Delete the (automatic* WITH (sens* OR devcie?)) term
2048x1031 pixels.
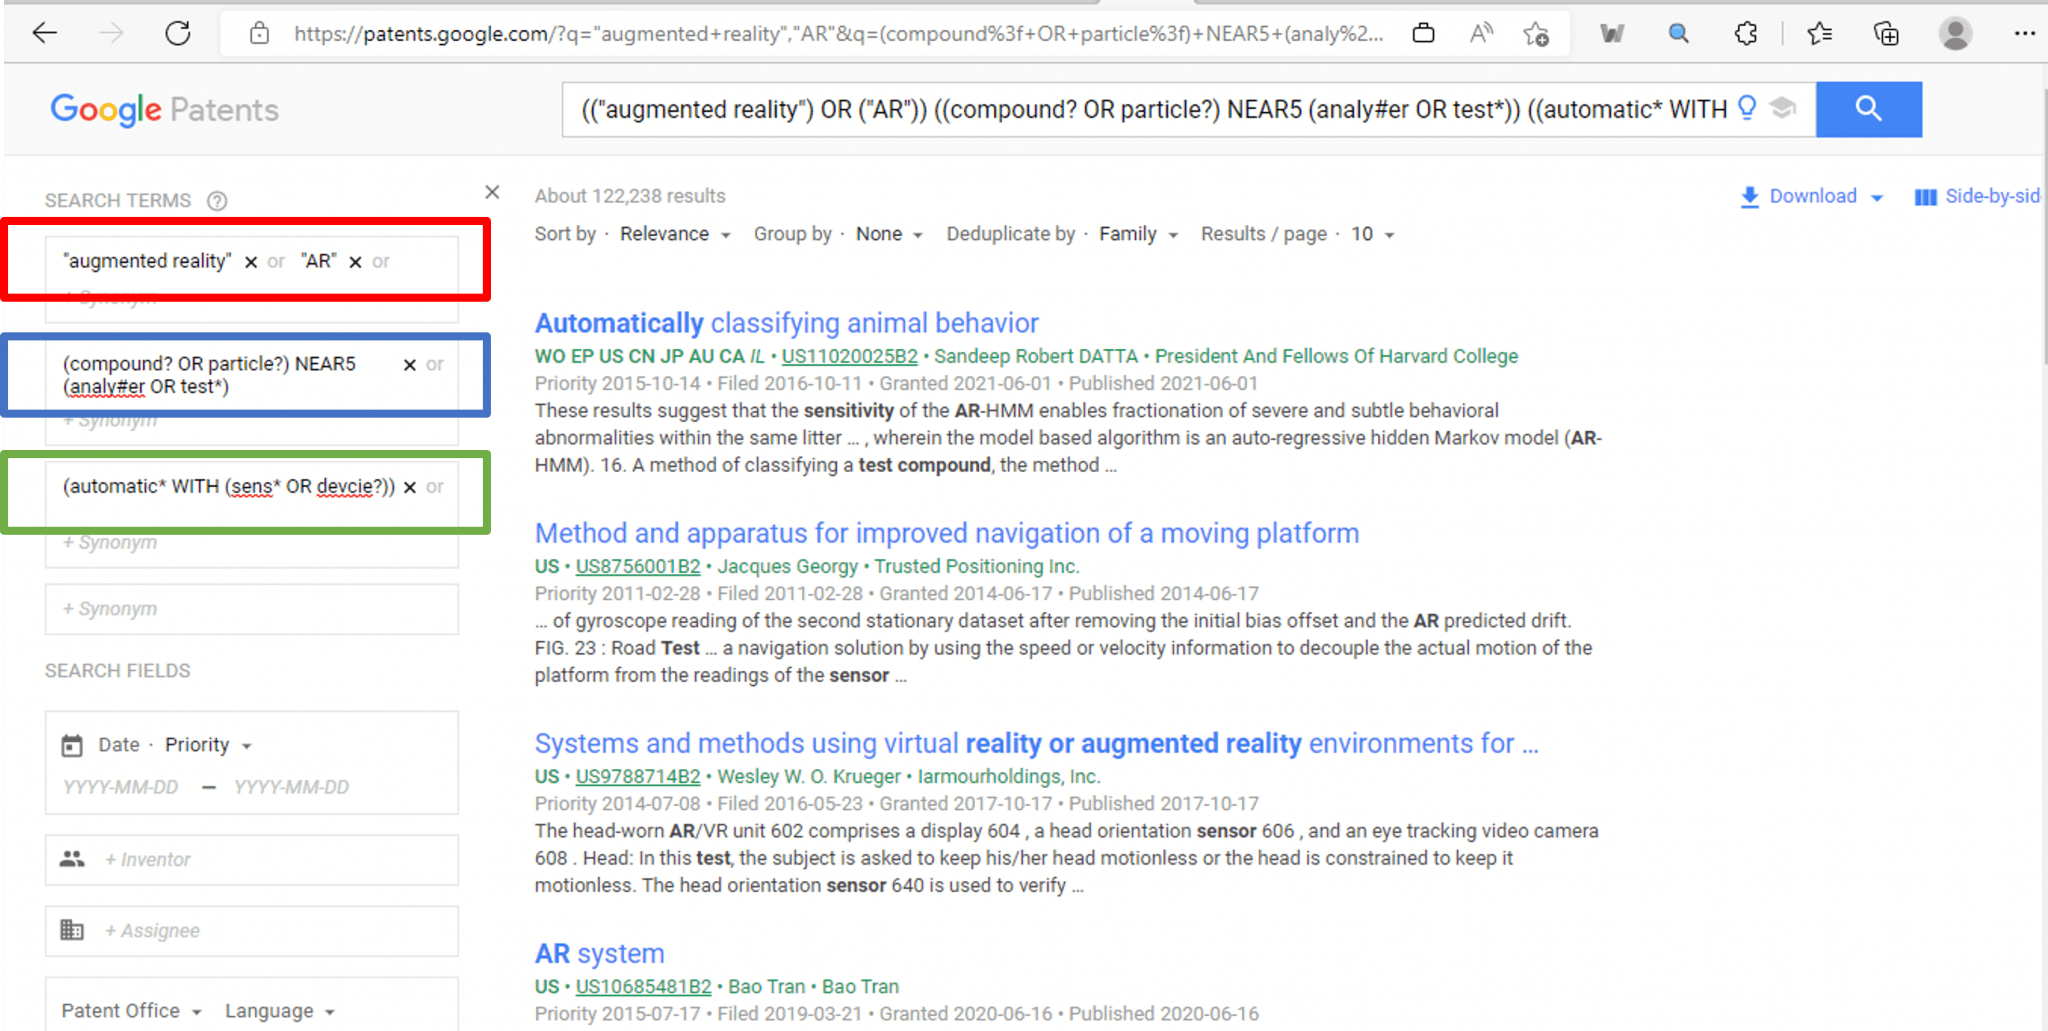point(409,488)
